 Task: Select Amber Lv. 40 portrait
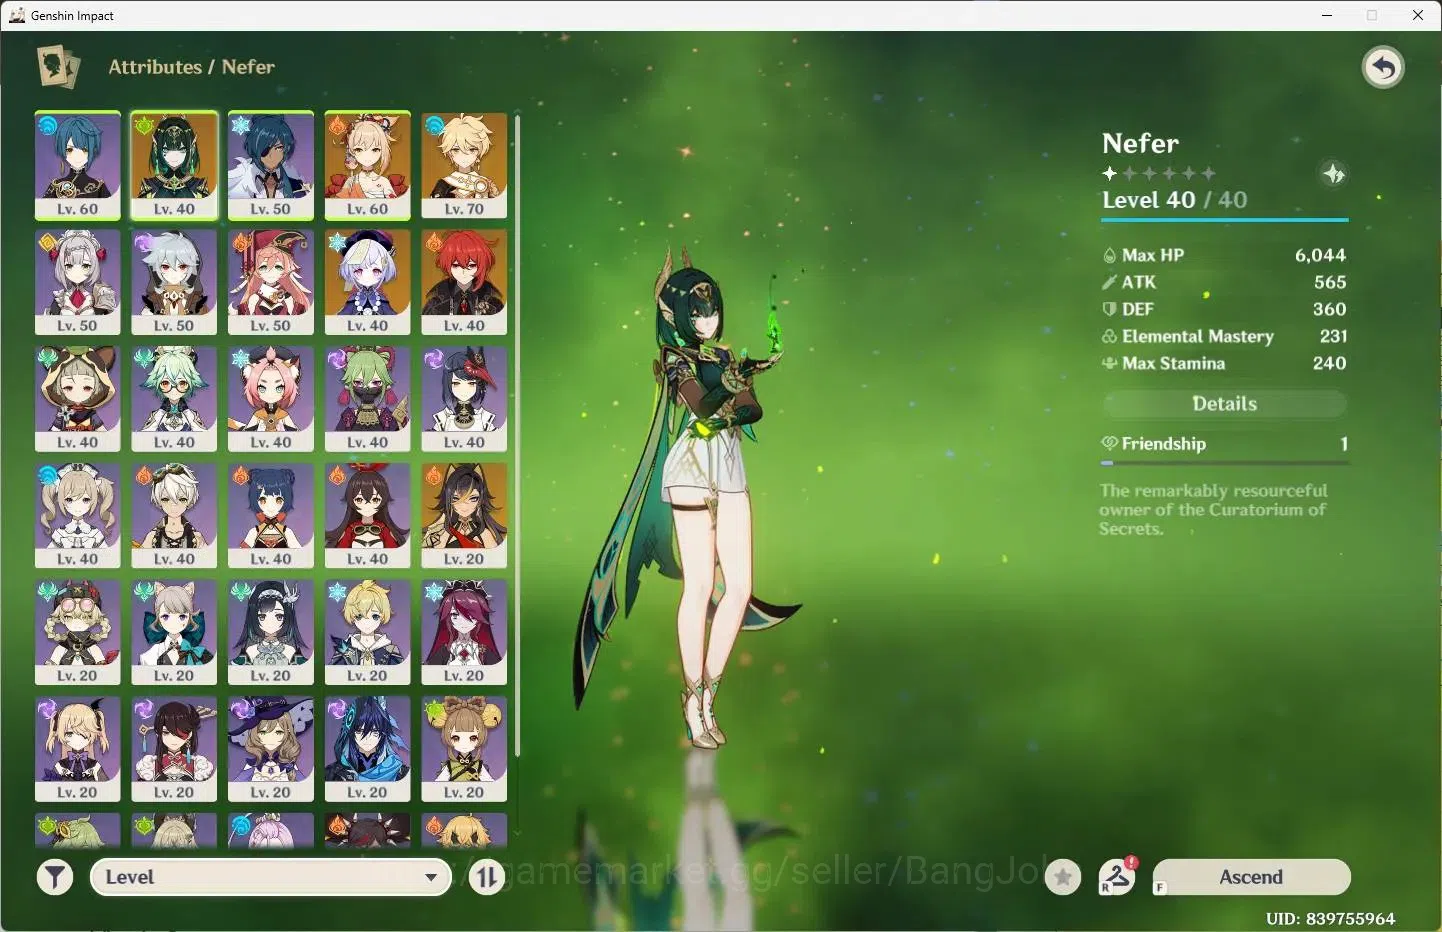tap(368, 516)
